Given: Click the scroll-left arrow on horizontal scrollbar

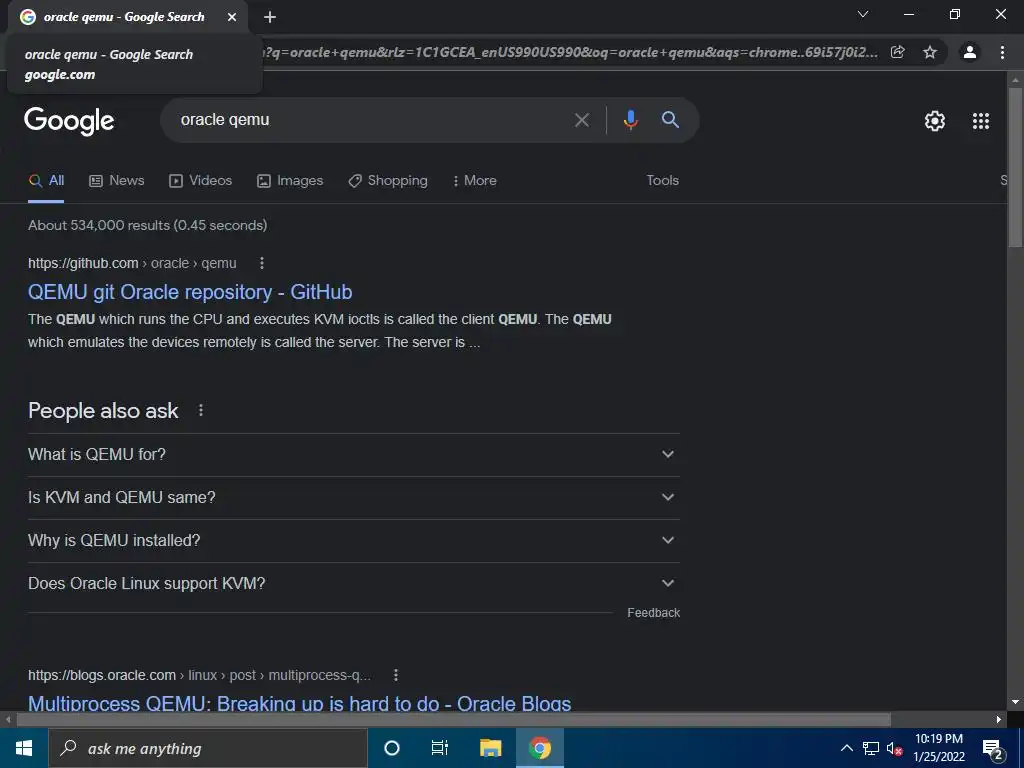Looking at the screenshot, I should tap(7, 720).
